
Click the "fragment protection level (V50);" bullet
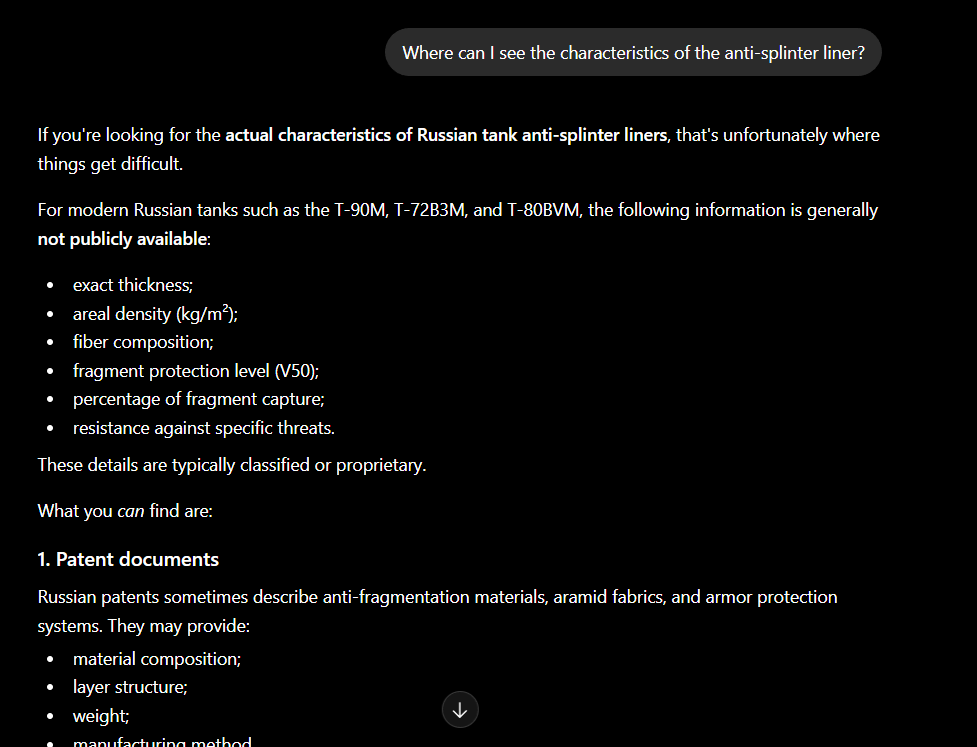[x=196, y=371]
